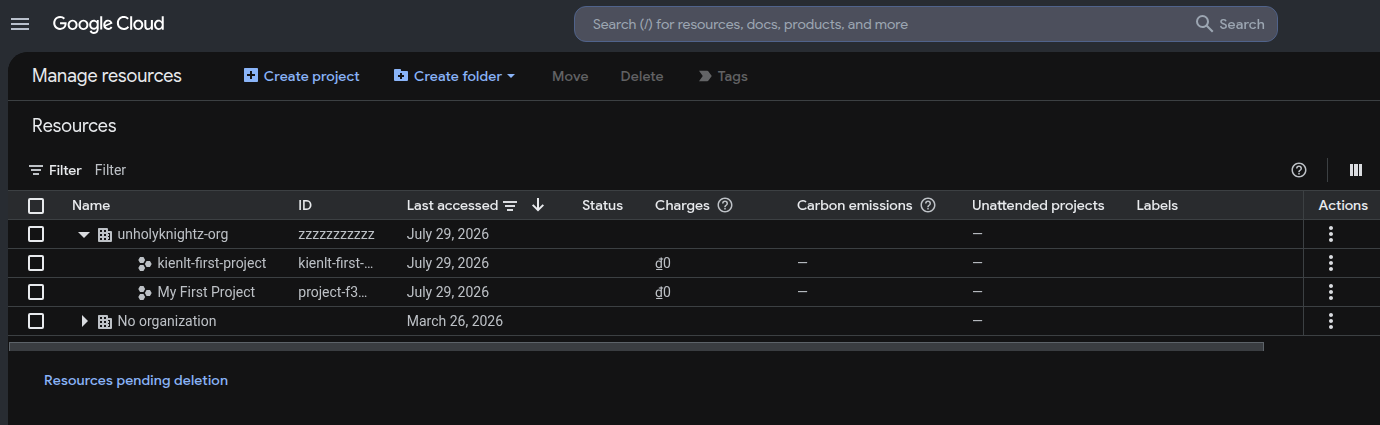
Task: Click the kienlt-first-project project icon
Action: point(145,264)
